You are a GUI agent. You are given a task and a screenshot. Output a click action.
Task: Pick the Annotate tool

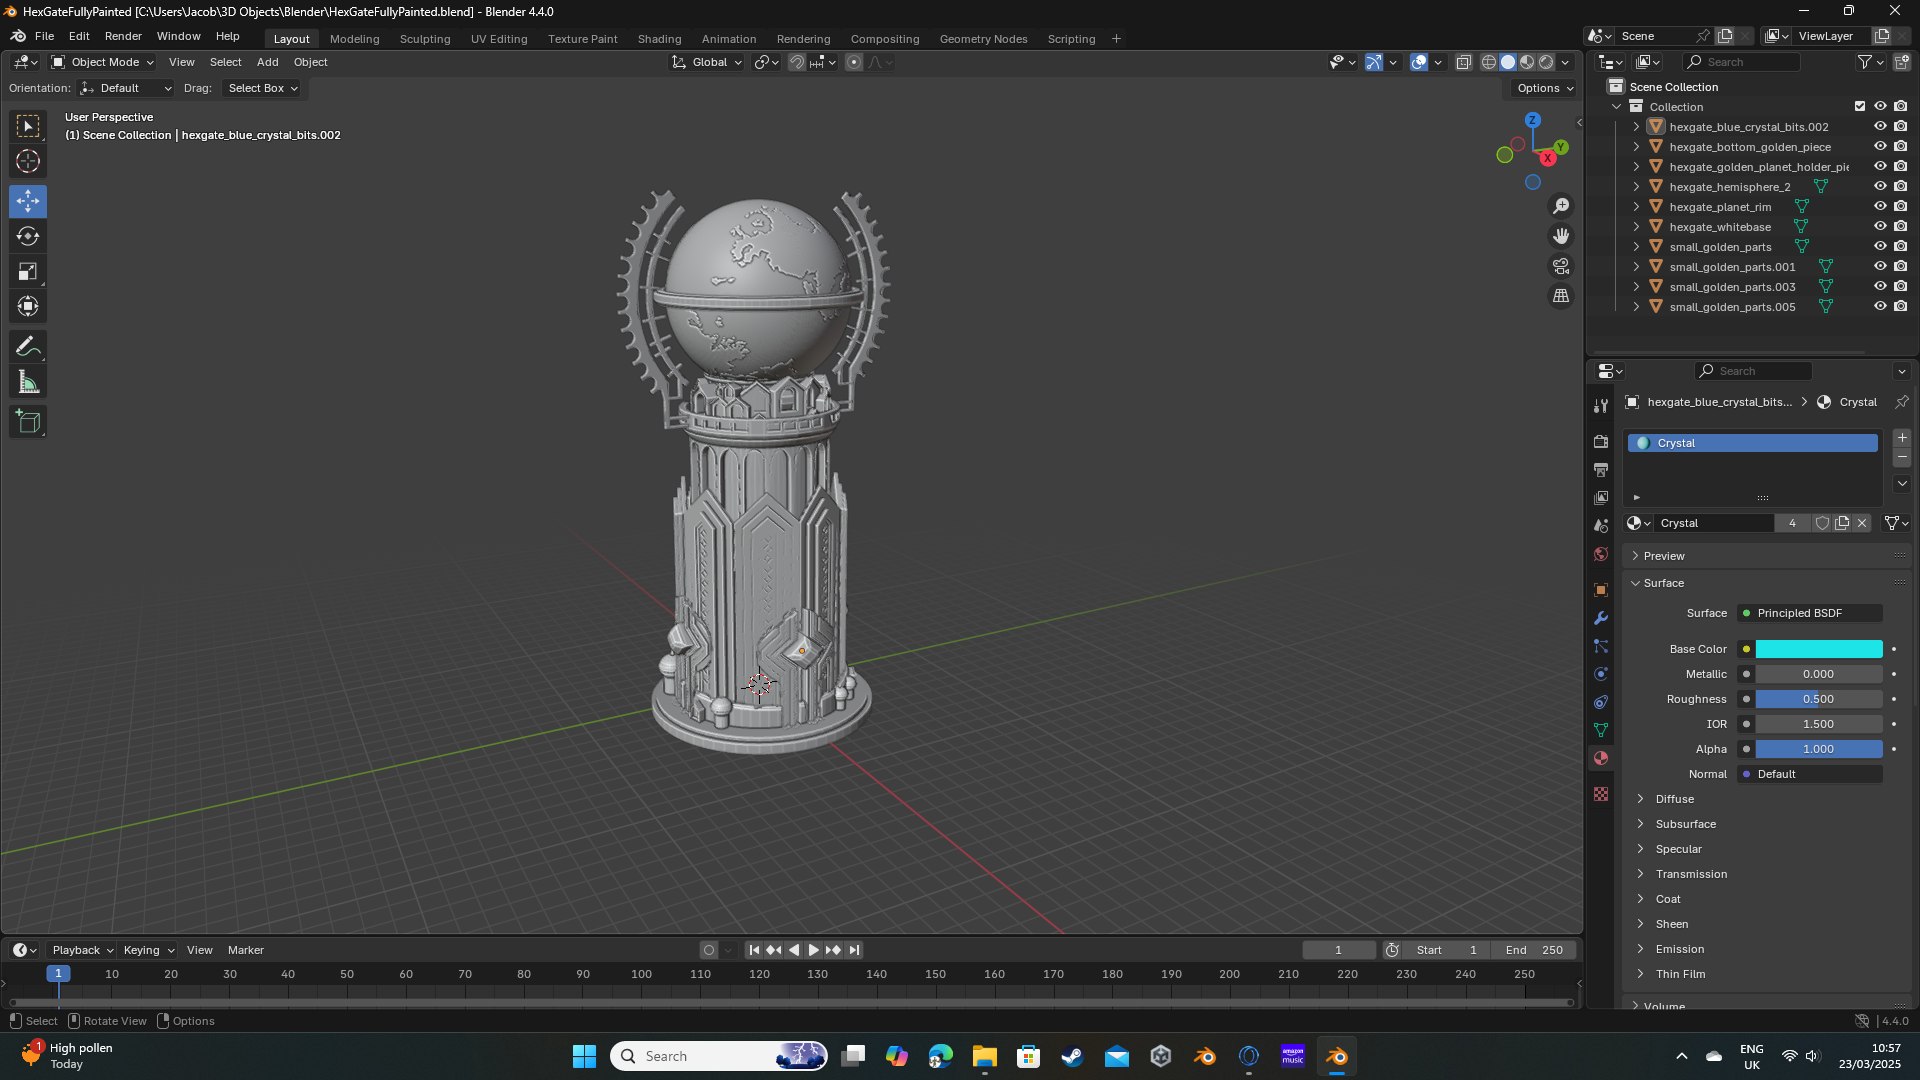(28, 347)
